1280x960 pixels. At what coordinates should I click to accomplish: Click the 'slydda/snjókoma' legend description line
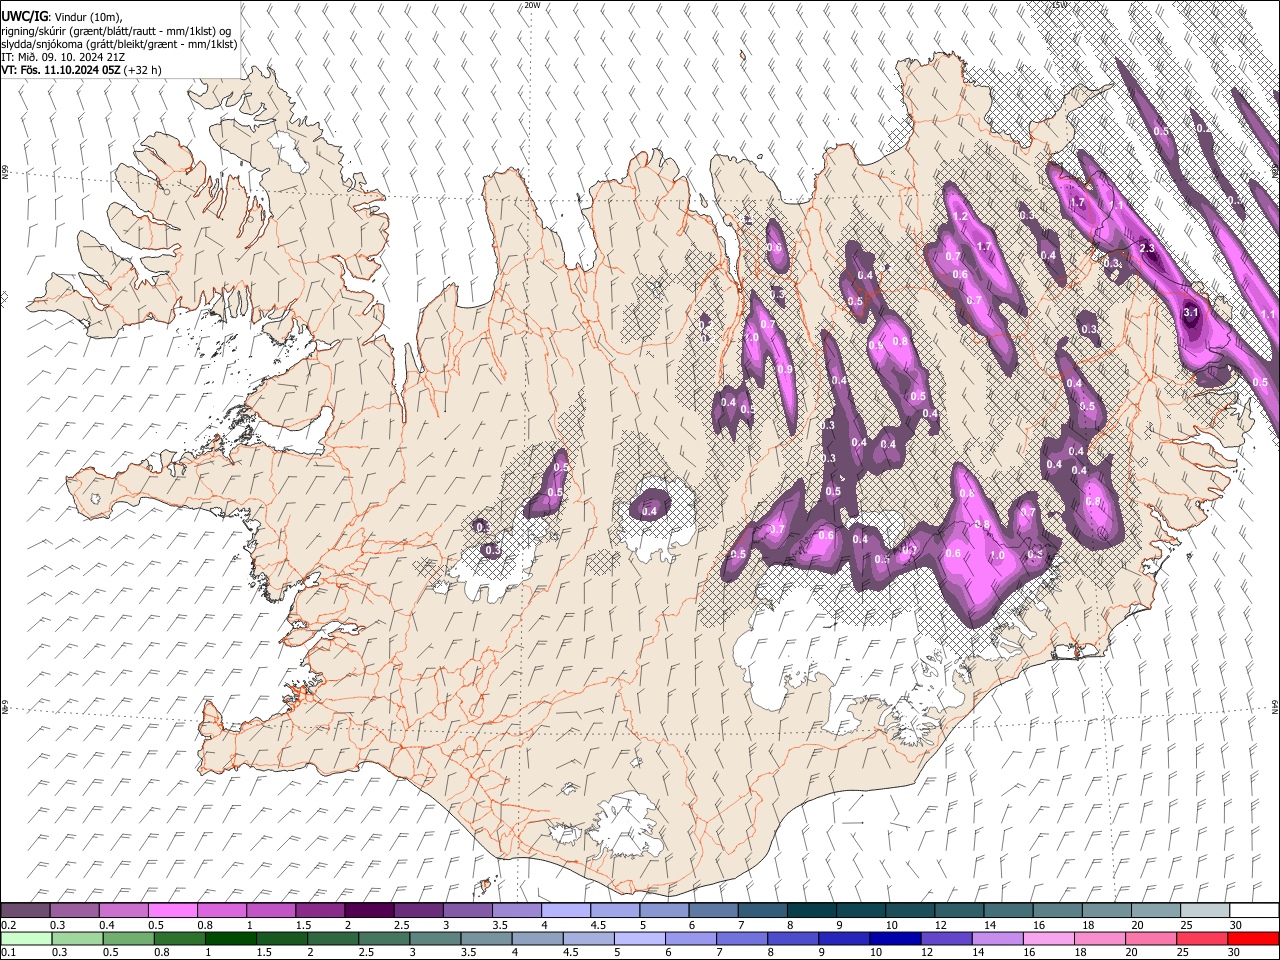click(119, 44)
